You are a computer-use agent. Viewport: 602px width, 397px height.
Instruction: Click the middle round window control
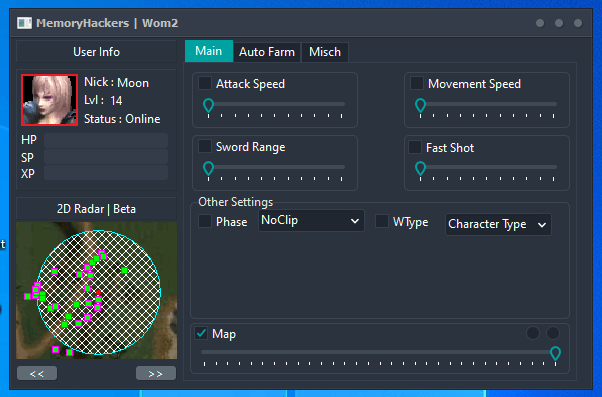(x=559, y=23)
